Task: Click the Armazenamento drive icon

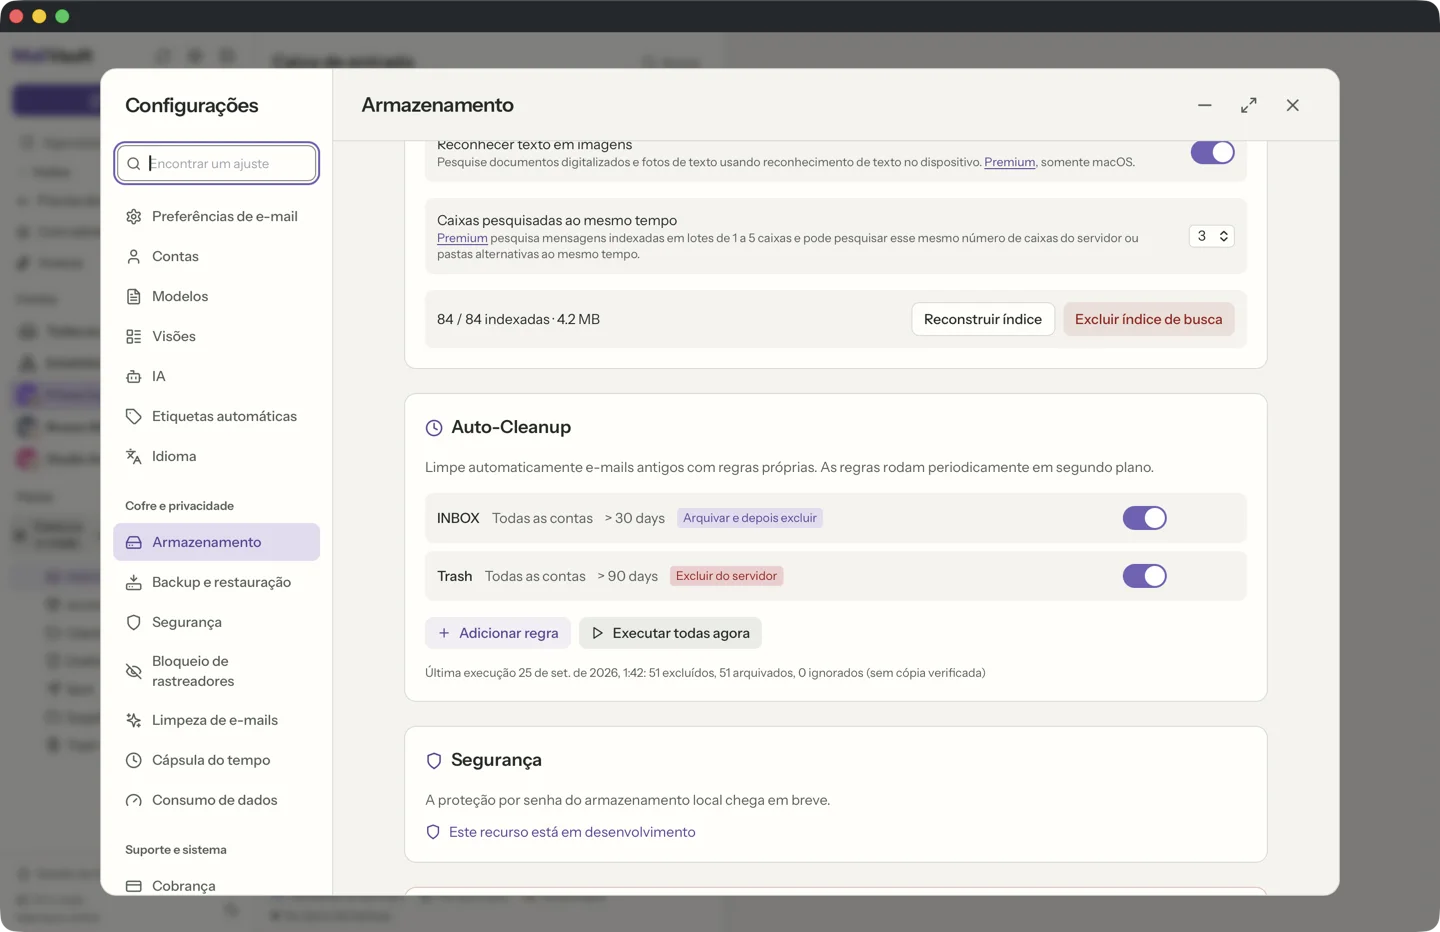Action: [134, 542]
